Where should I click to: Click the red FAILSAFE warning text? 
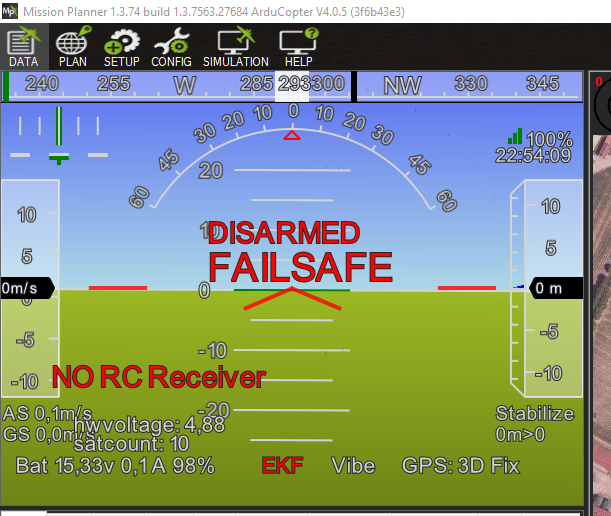300,267
